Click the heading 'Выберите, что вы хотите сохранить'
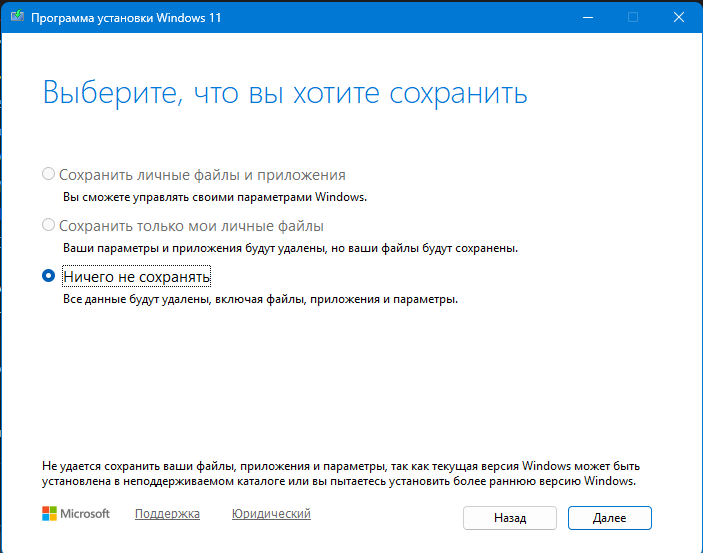 click(x=285, y=92)
